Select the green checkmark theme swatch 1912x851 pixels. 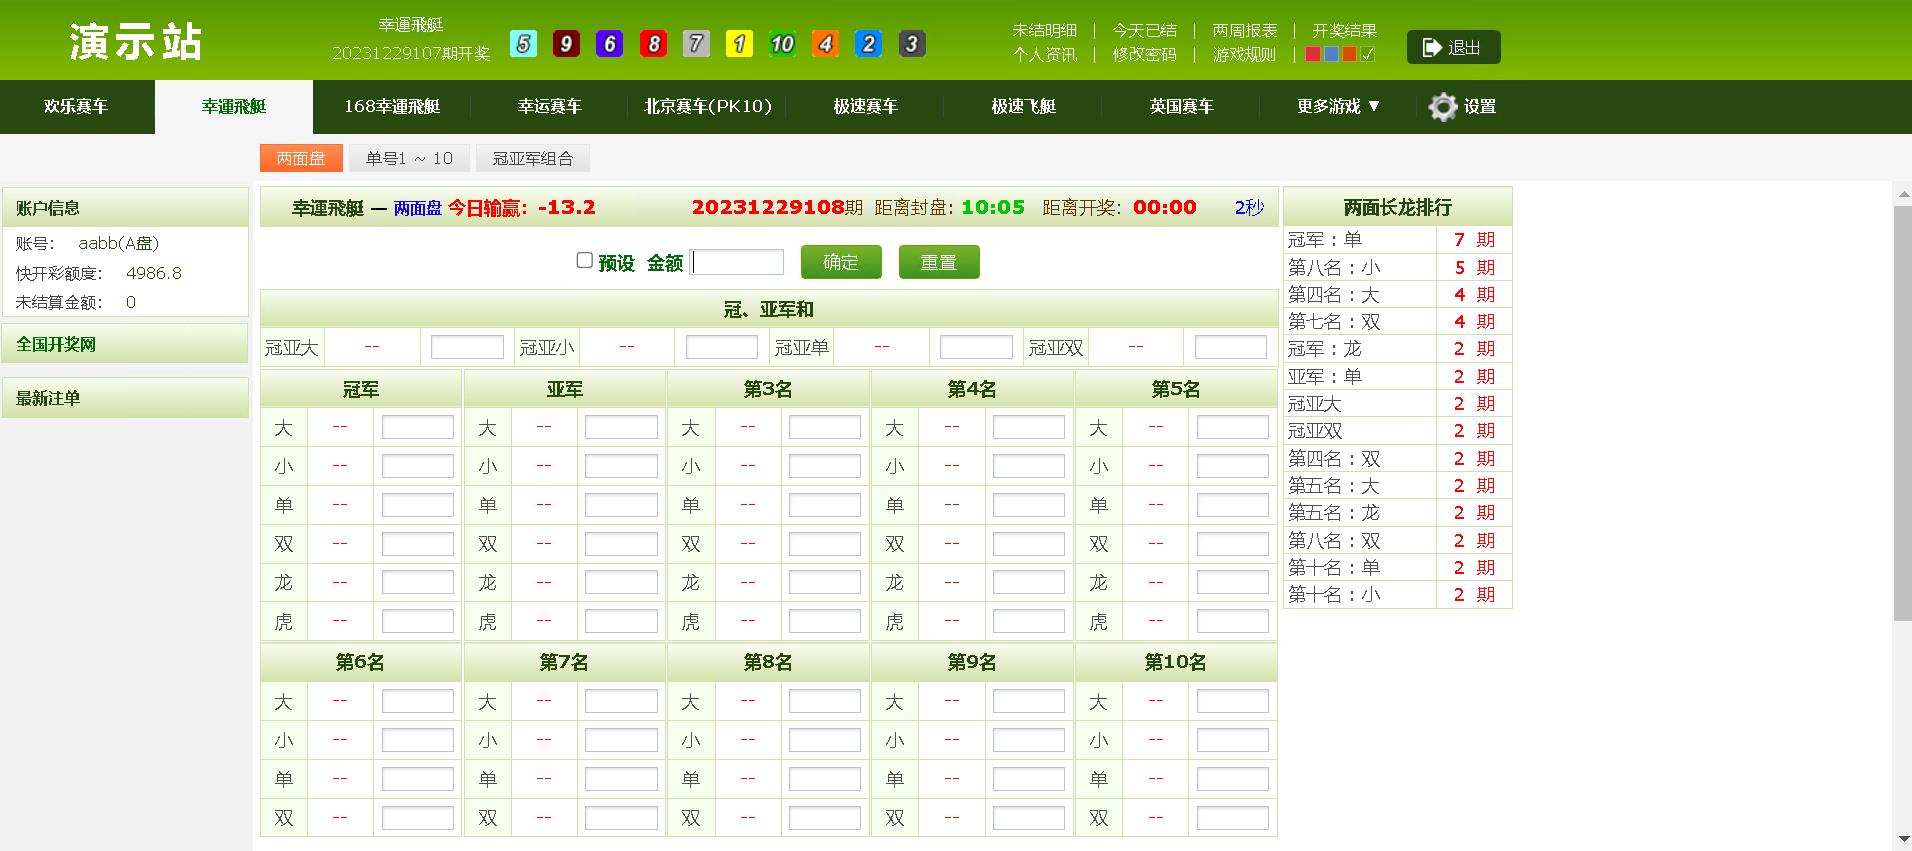click(1368, 54)
